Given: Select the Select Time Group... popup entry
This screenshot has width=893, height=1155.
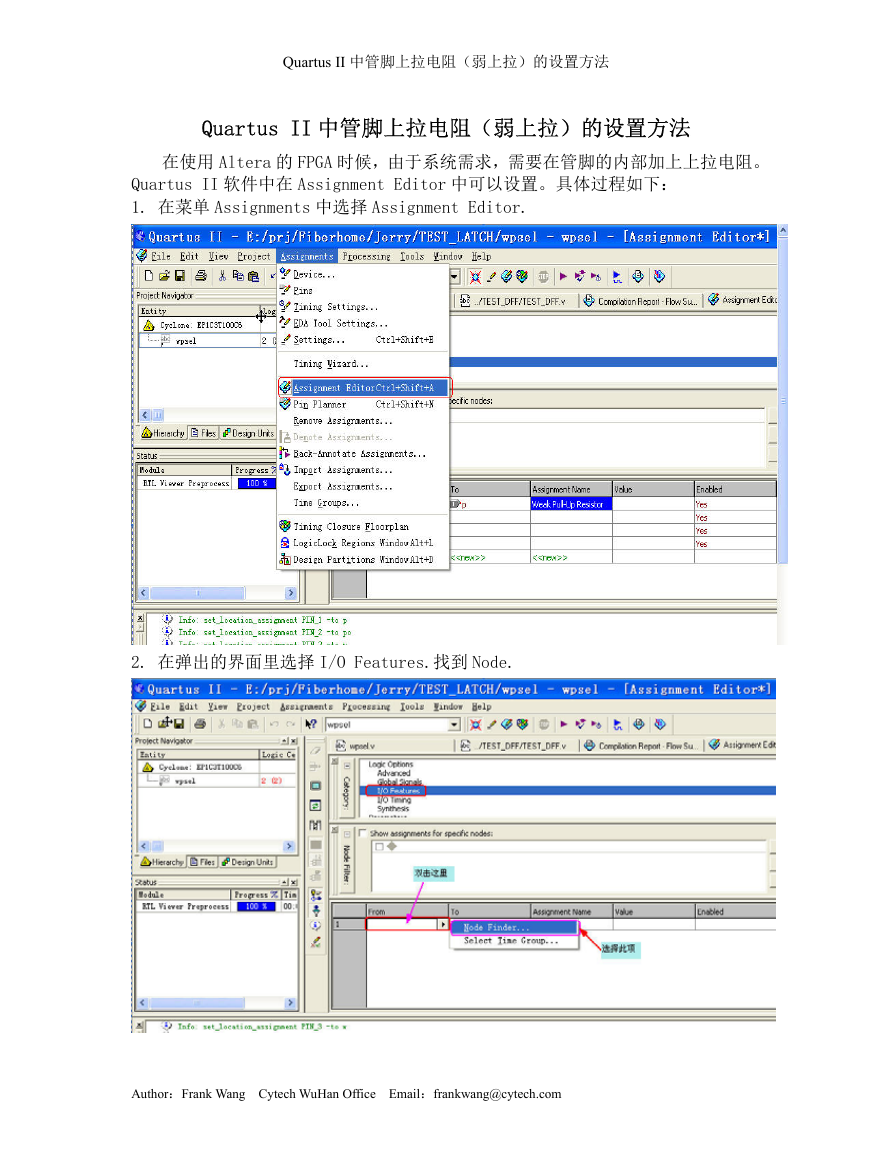Looking at the screenshot, I should tap(511, 941).
